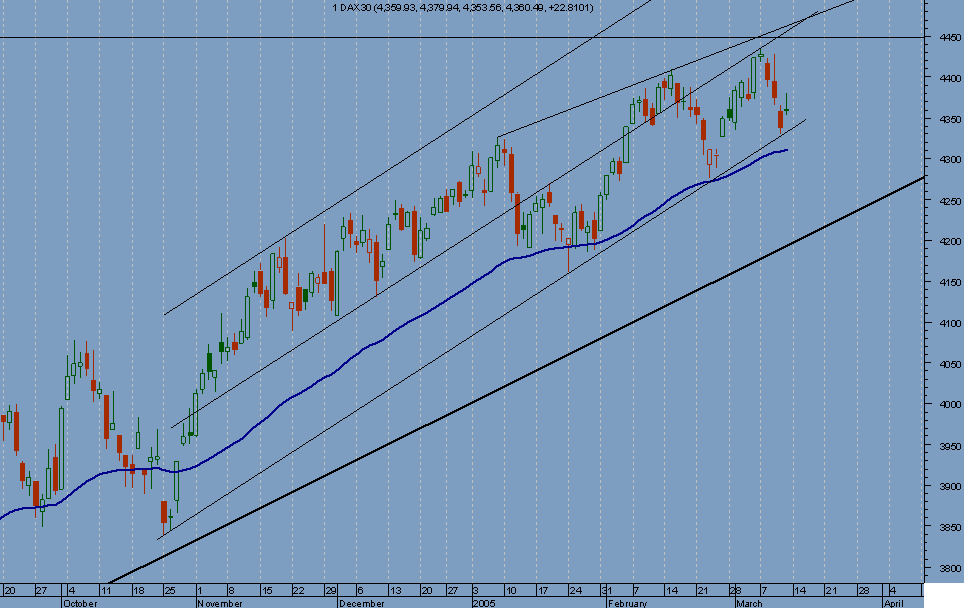Image resolution: width=964 pixels, height=608 pixels.
Task: Select the date label 10 on time axis
Action: click(x=511, y=591)
